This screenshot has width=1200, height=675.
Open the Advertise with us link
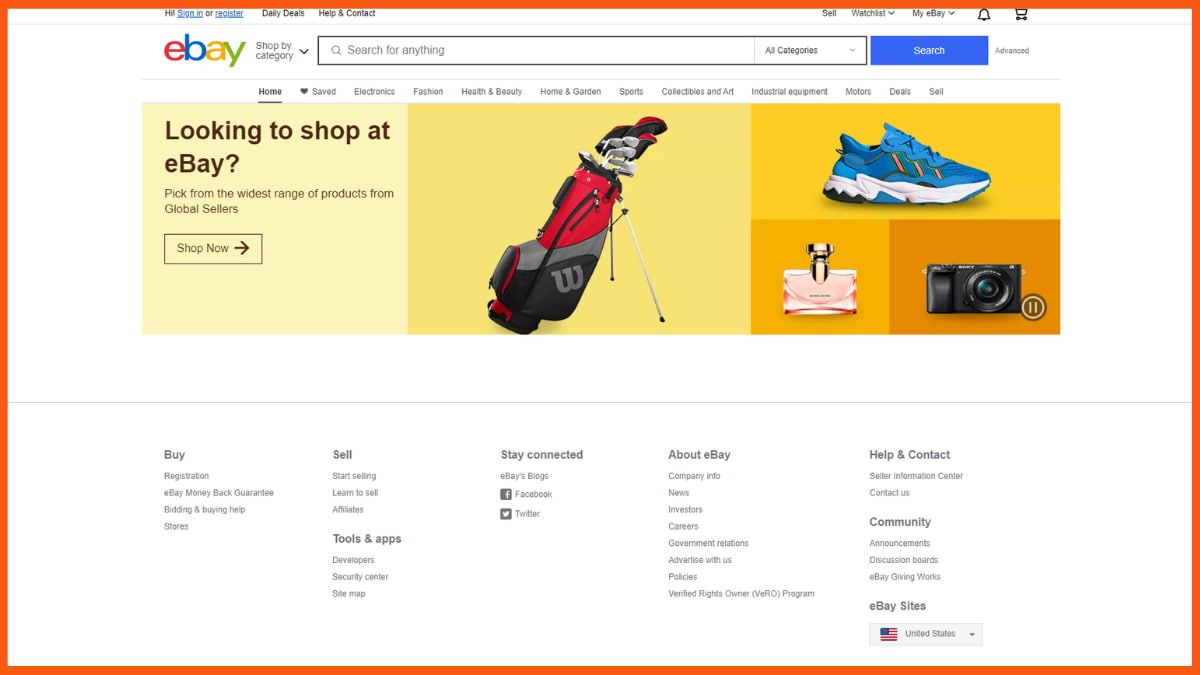[x=700, y=560]
